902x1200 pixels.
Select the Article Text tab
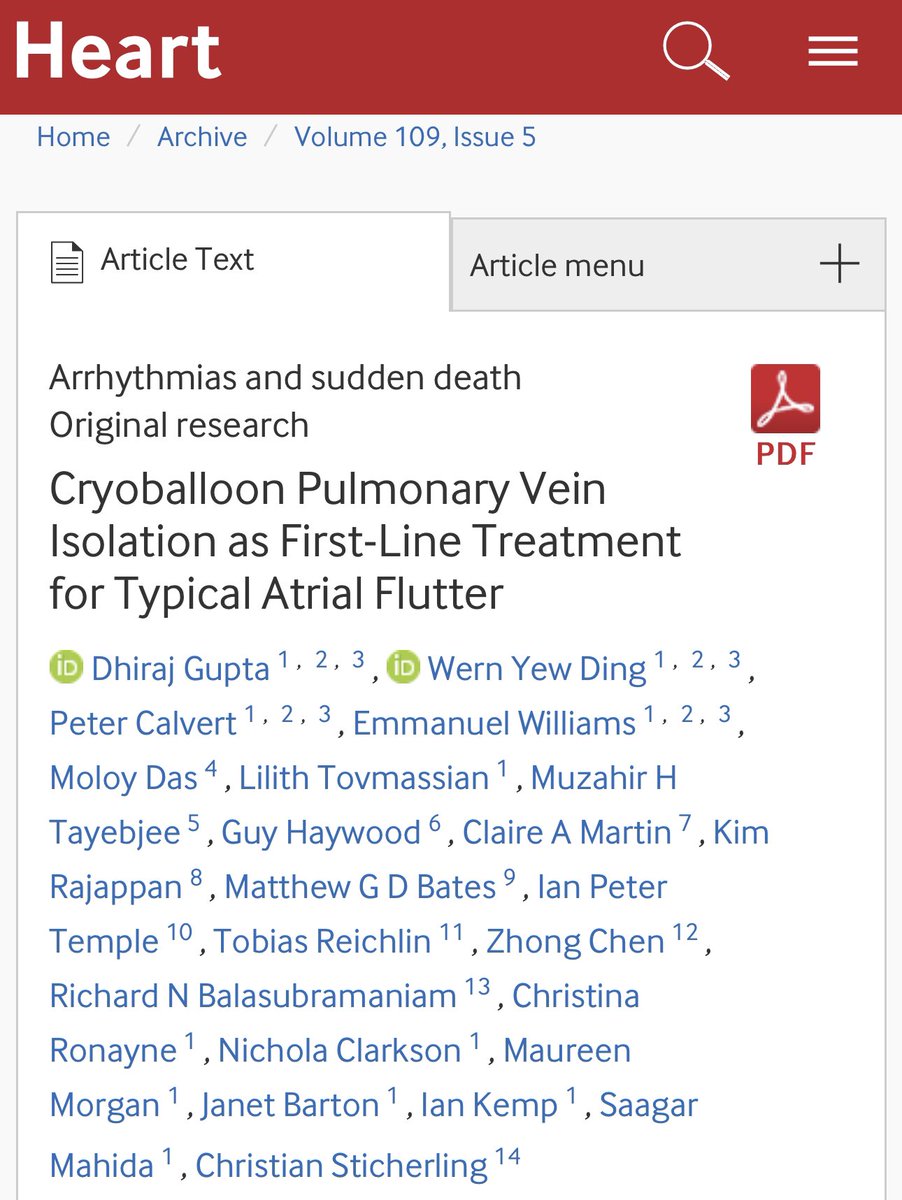[x=177, y=260]
